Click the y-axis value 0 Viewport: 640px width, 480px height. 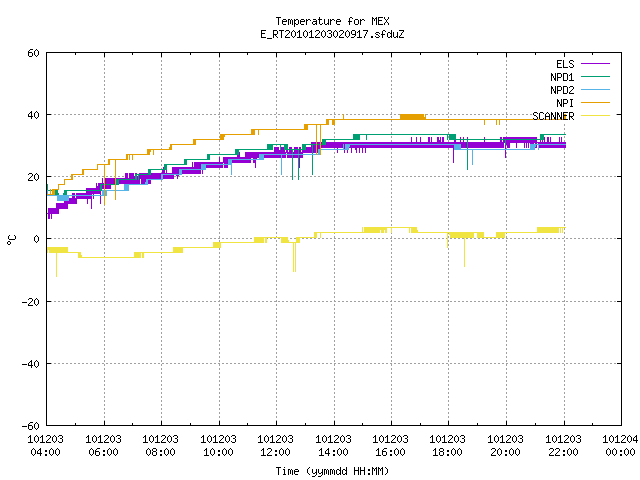36,239
